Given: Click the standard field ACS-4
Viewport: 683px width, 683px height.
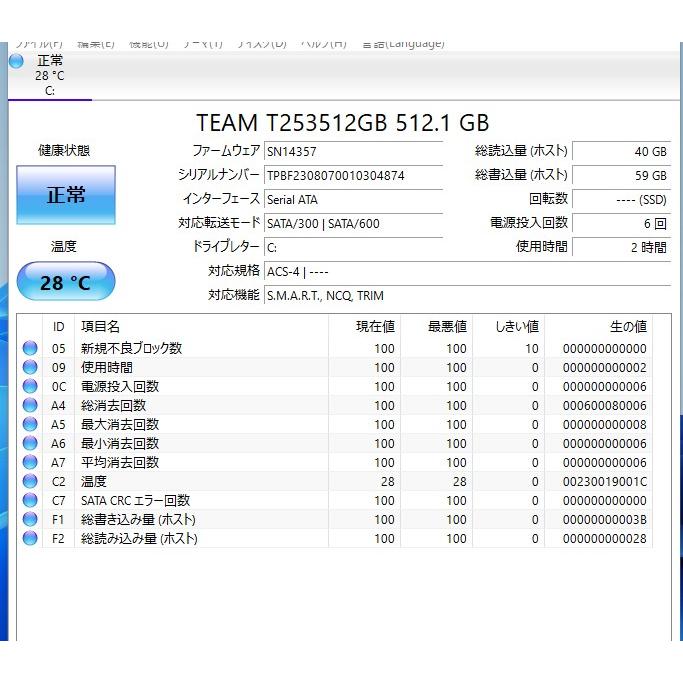Looking at the screenshot, I should (x=467, y=272).
